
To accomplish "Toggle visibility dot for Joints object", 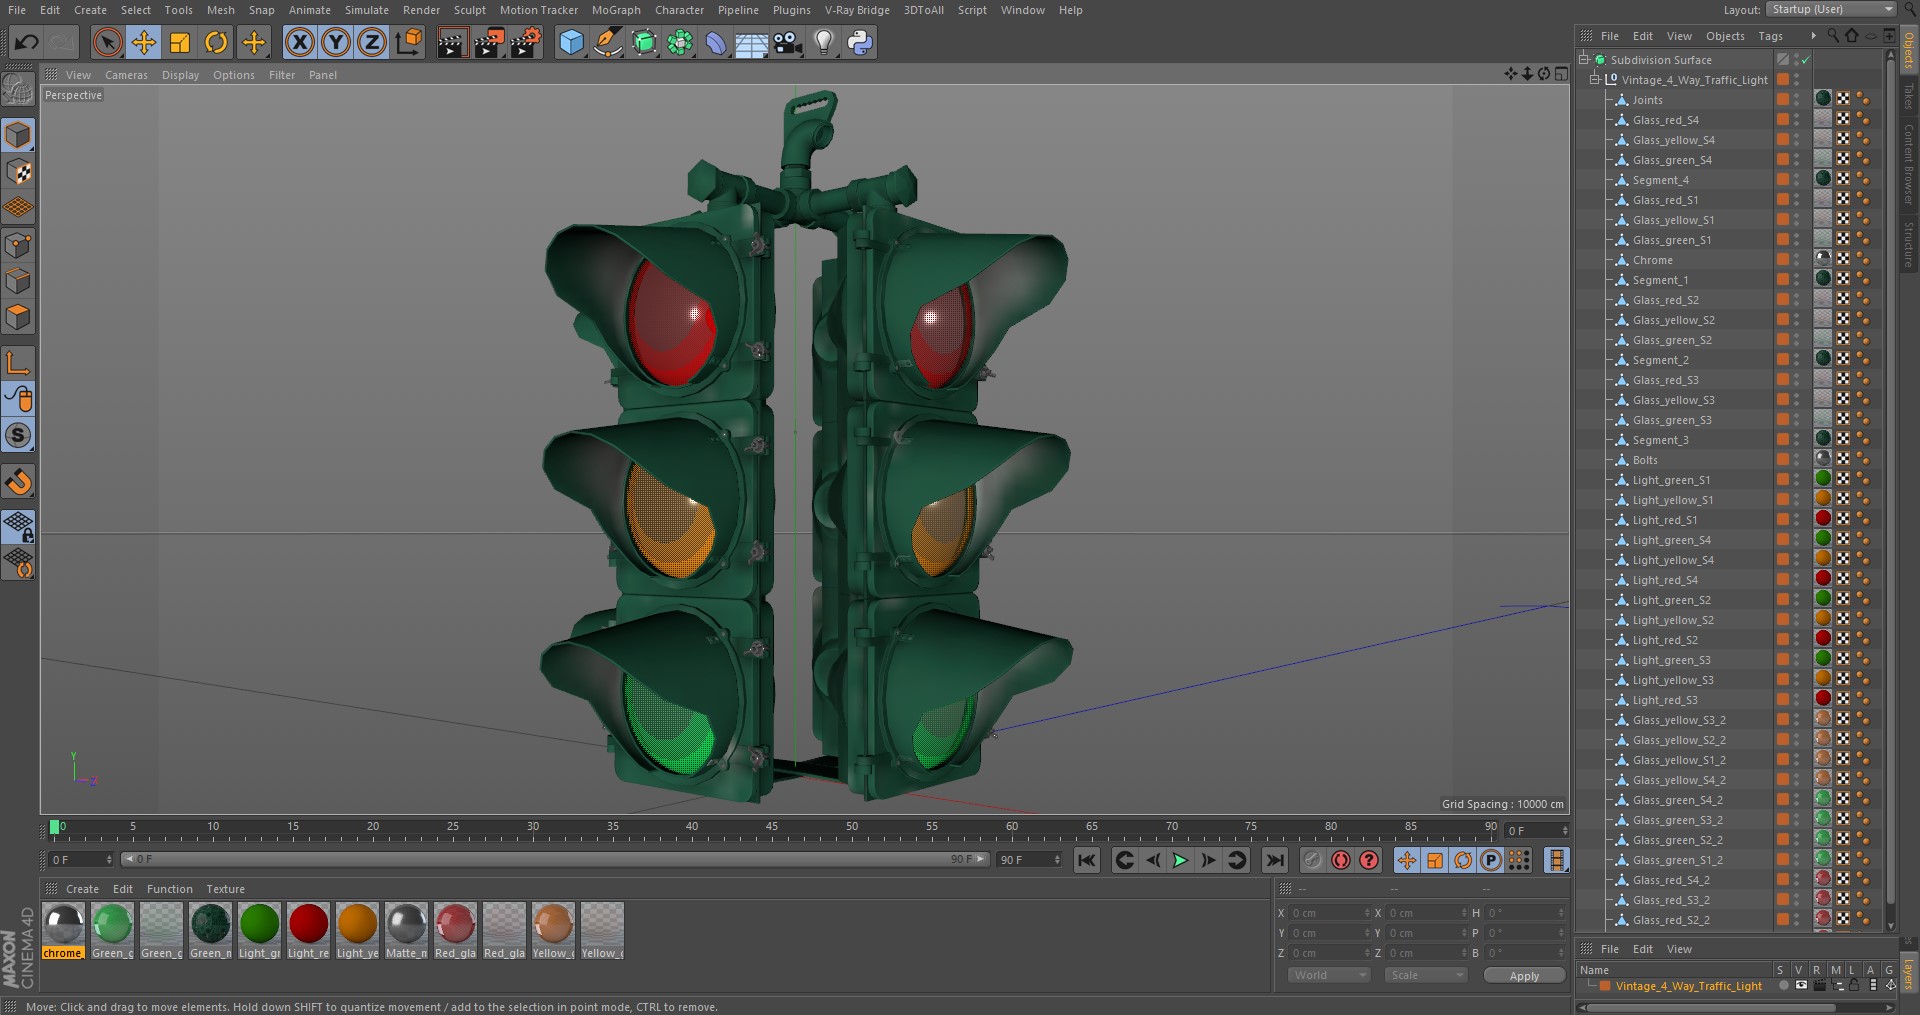I will [x=1796, y=97].
